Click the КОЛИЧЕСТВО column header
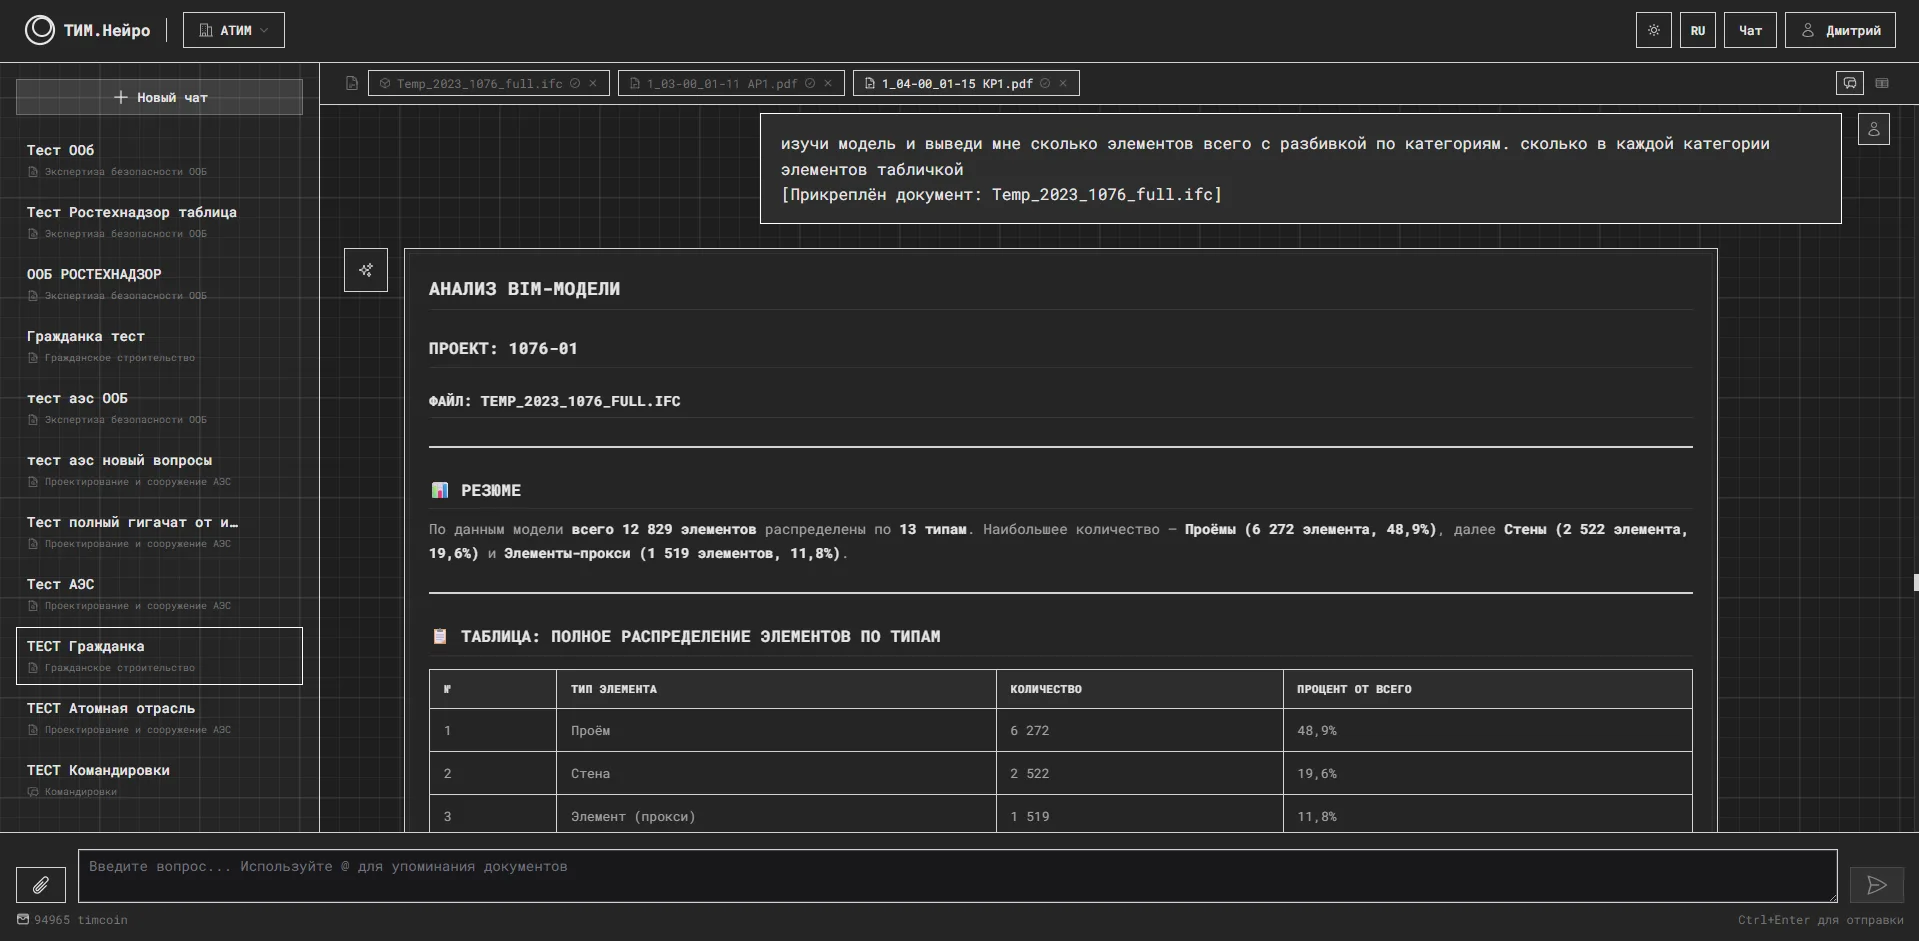 point(1046,689)
